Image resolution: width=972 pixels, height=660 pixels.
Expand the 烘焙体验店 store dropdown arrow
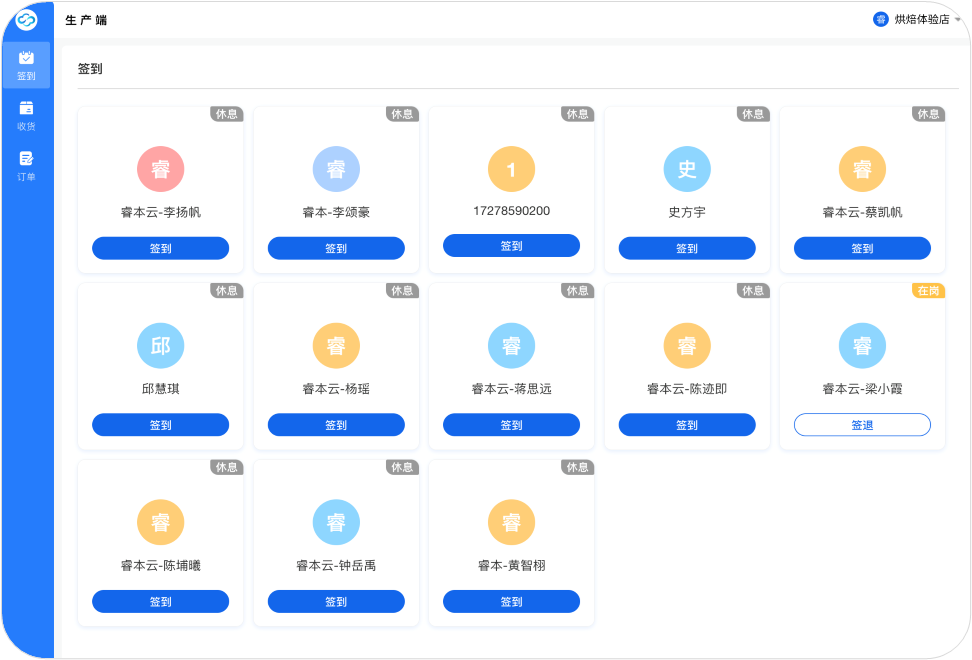(957, 20)
